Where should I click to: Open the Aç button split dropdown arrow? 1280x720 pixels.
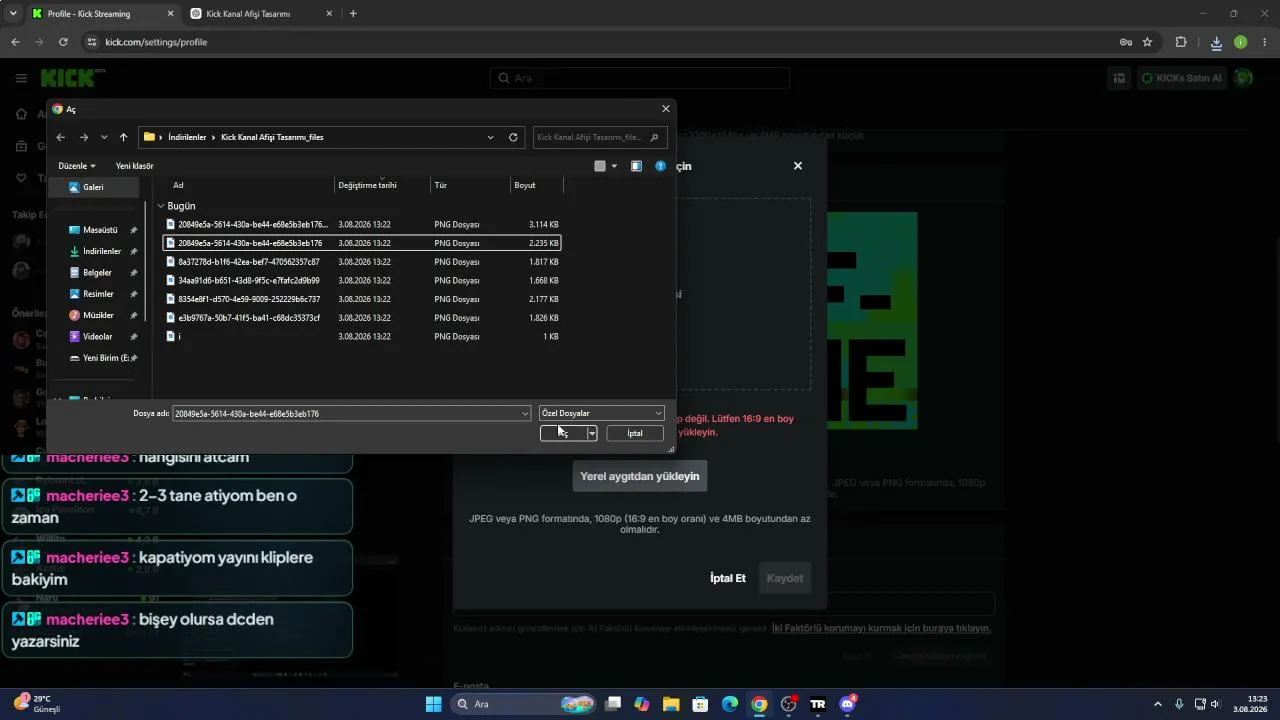(x=592, y=433)
